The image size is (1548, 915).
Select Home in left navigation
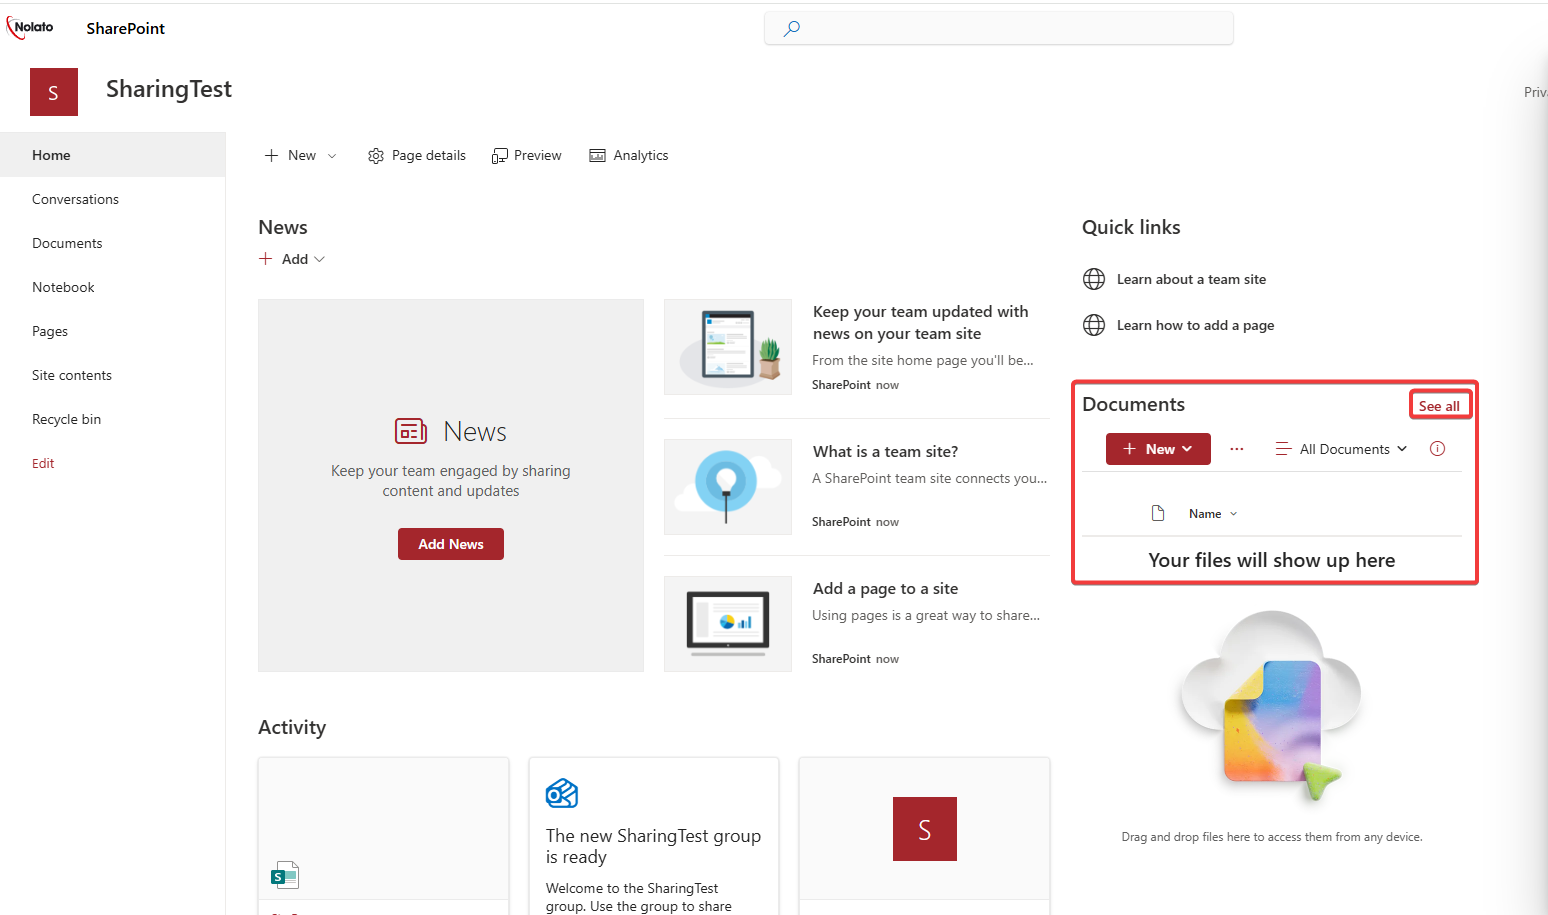pos(112,155)
